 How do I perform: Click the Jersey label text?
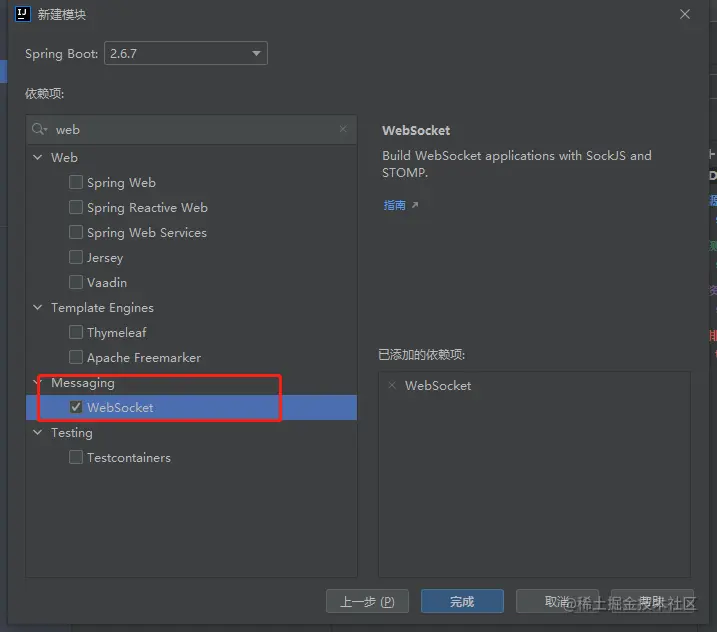(105, 257)
